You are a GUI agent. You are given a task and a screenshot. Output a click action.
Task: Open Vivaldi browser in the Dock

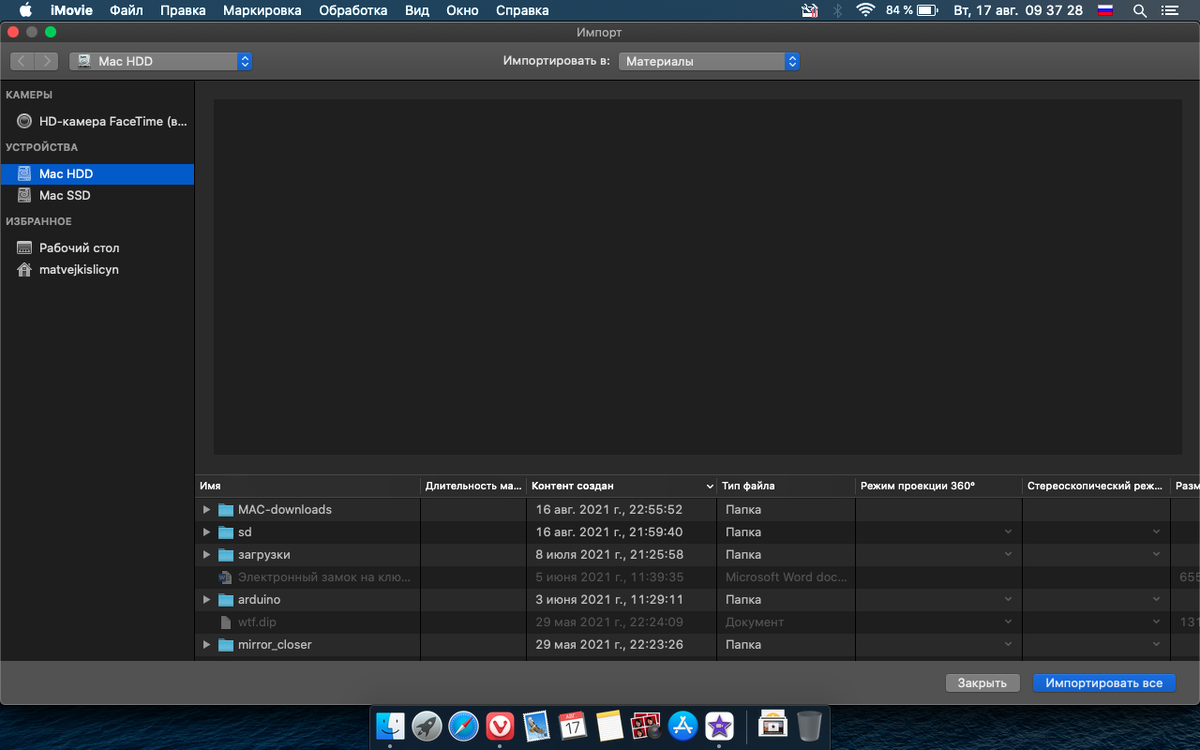click(x=500, y=725)
